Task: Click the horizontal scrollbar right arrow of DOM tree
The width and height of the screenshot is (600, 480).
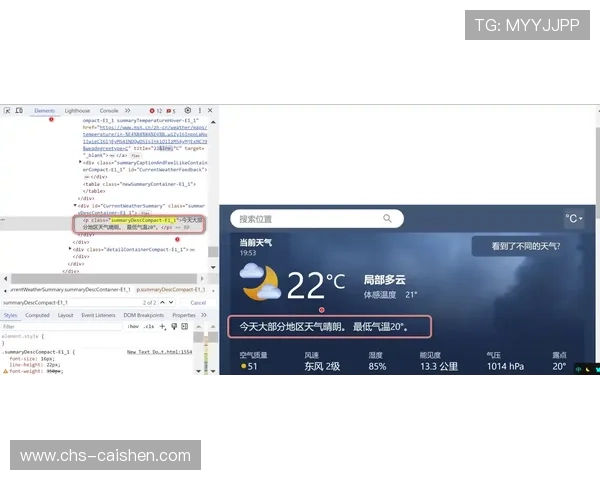Action: 202,278
